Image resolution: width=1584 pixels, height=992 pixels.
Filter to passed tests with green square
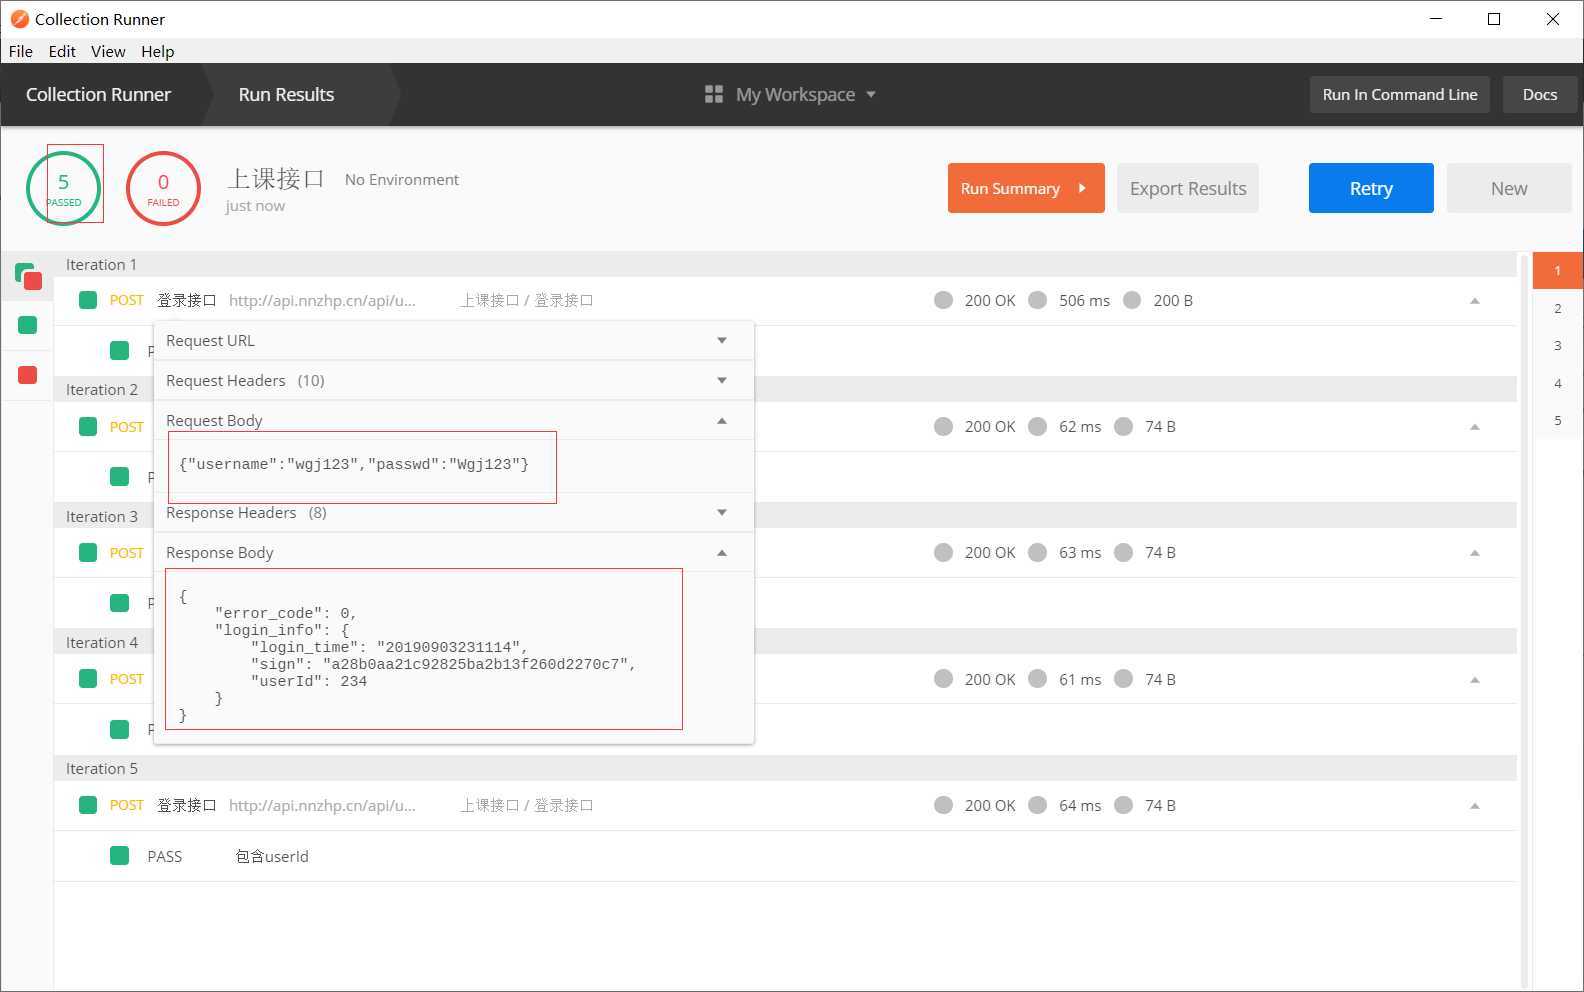point(27,324)
